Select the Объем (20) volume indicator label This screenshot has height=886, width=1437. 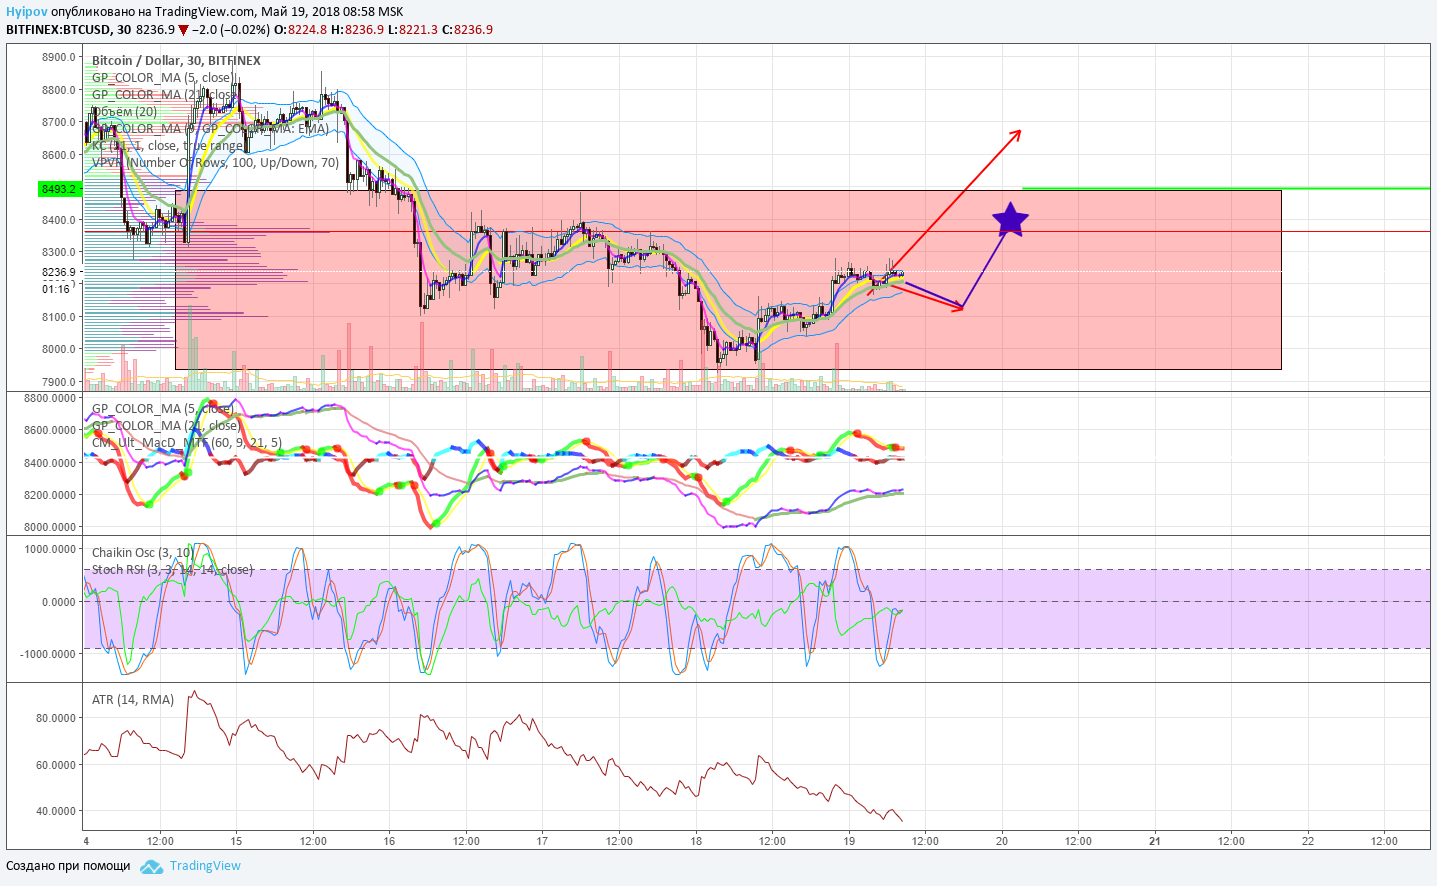click(x=125, y=112)
